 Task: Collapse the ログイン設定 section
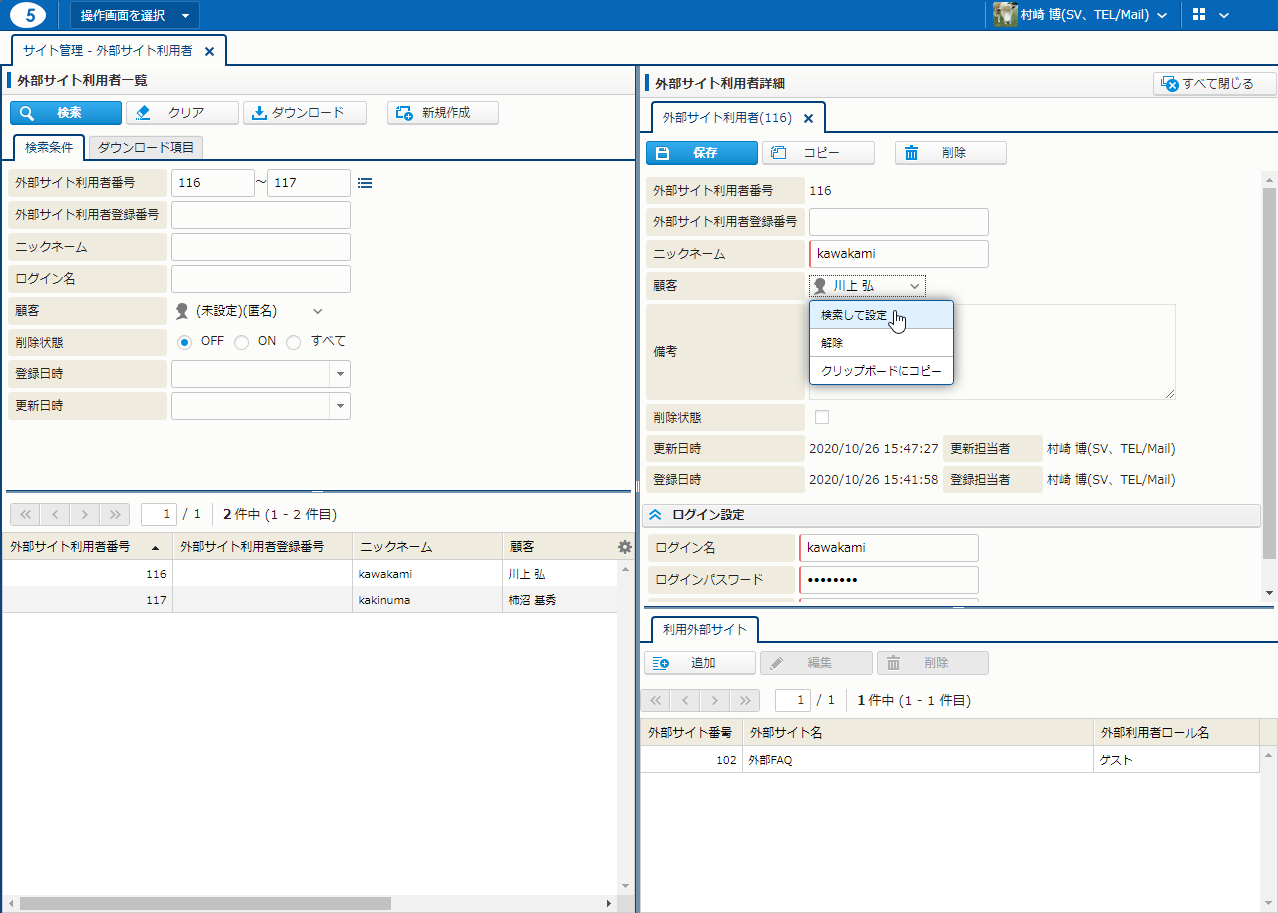point(656,515)
